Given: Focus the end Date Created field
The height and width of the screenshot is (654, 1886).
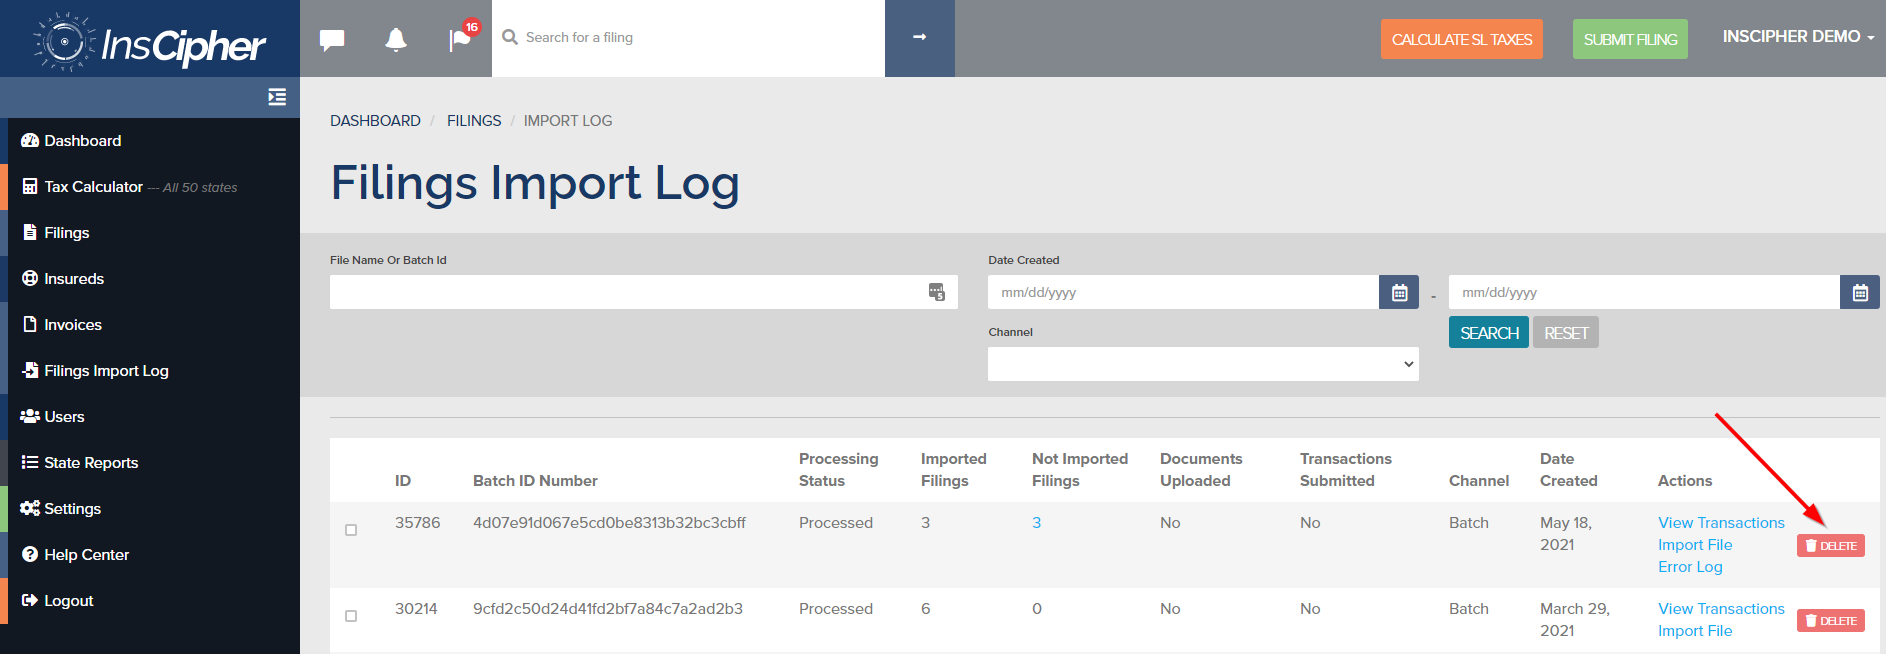Looking at the screenshot, I should click(x=1644, y=292).
